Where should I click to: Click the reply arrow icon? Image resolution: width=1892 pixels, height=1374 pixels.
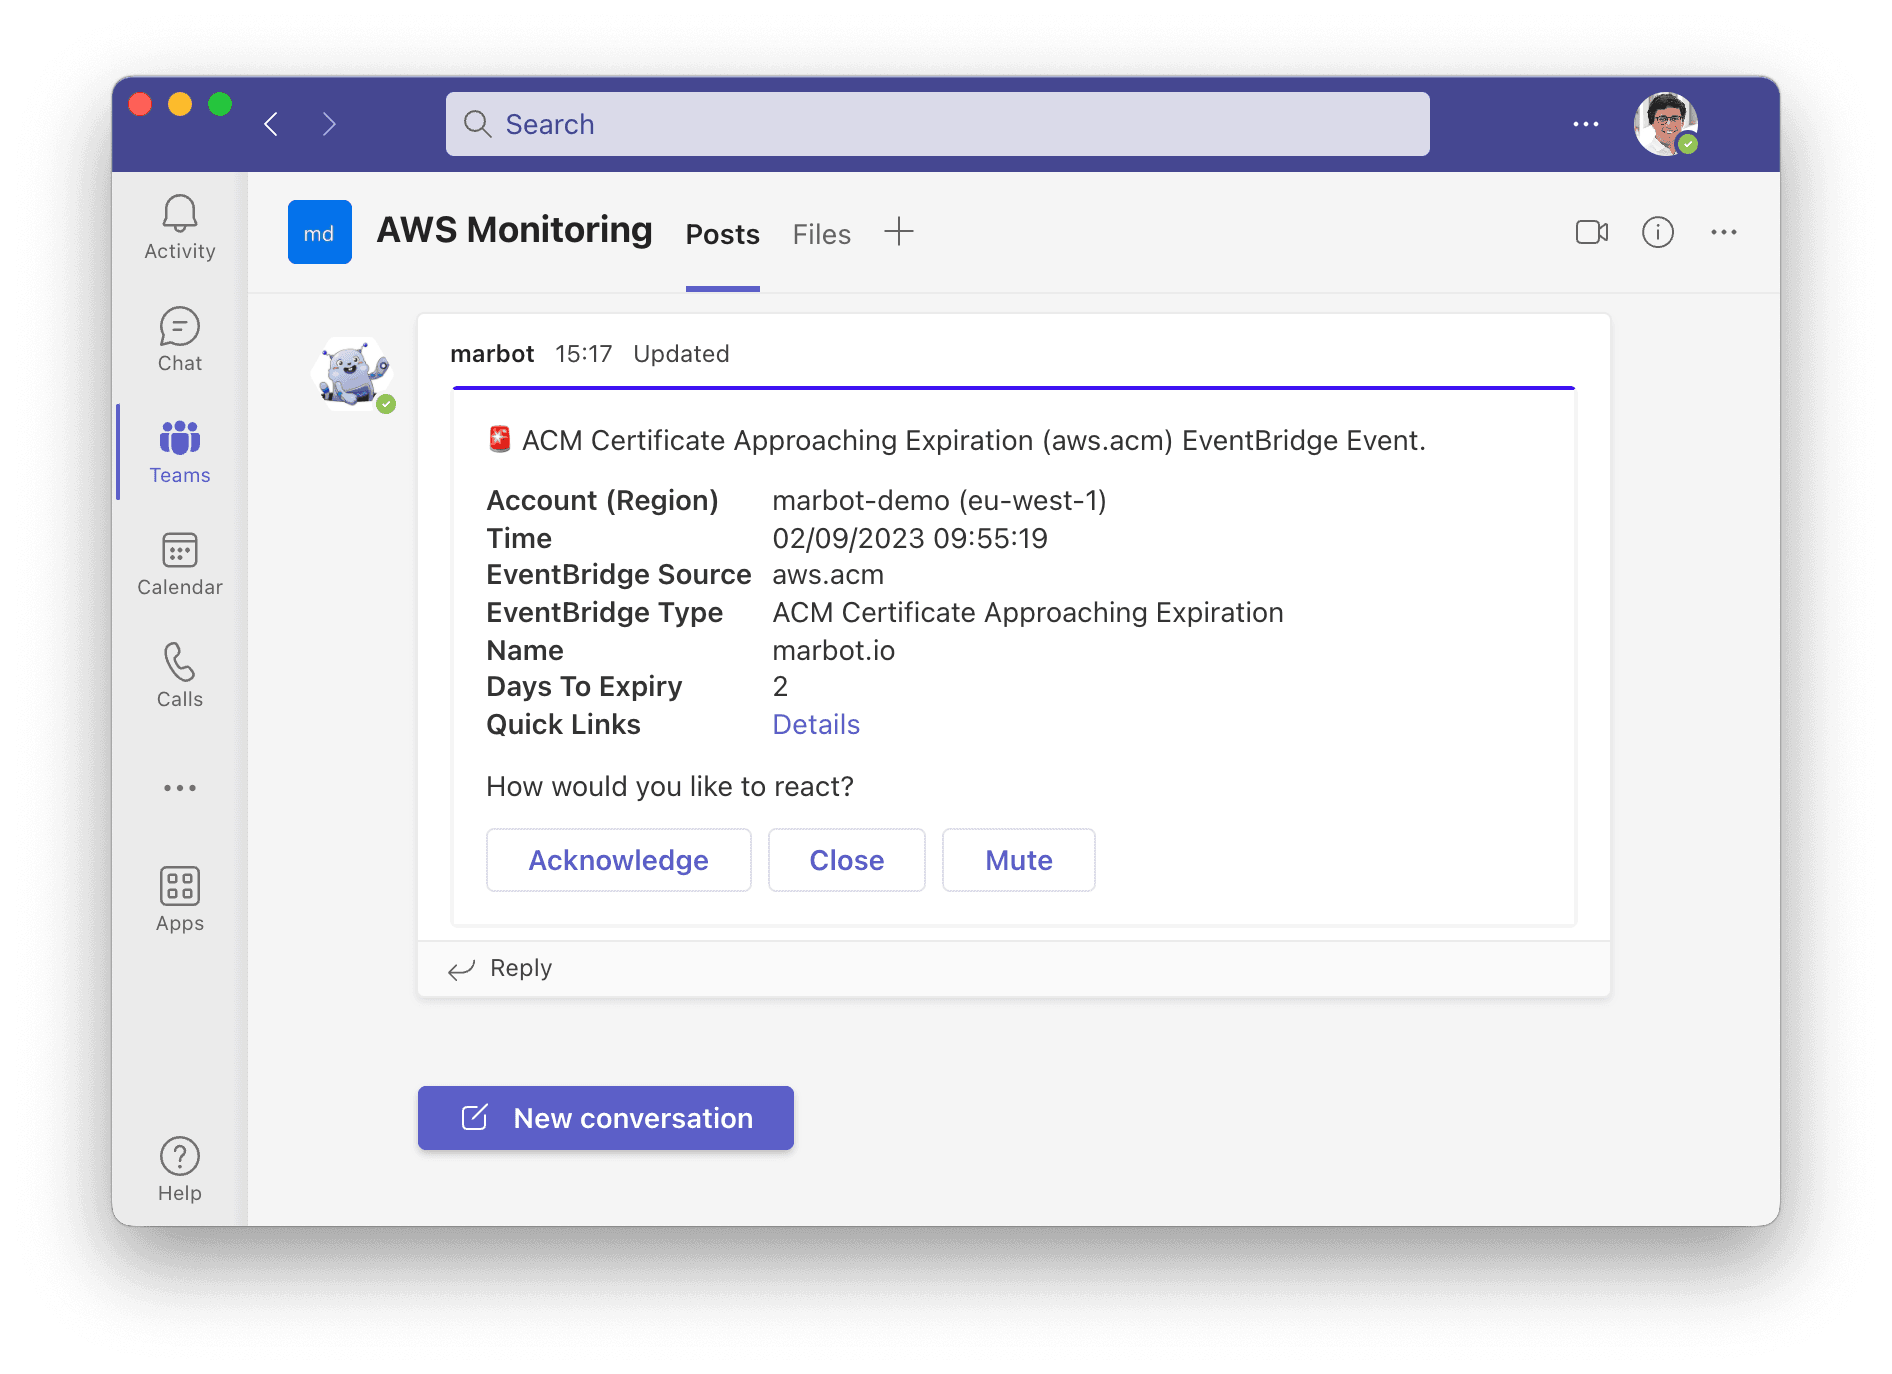point(461,969)
